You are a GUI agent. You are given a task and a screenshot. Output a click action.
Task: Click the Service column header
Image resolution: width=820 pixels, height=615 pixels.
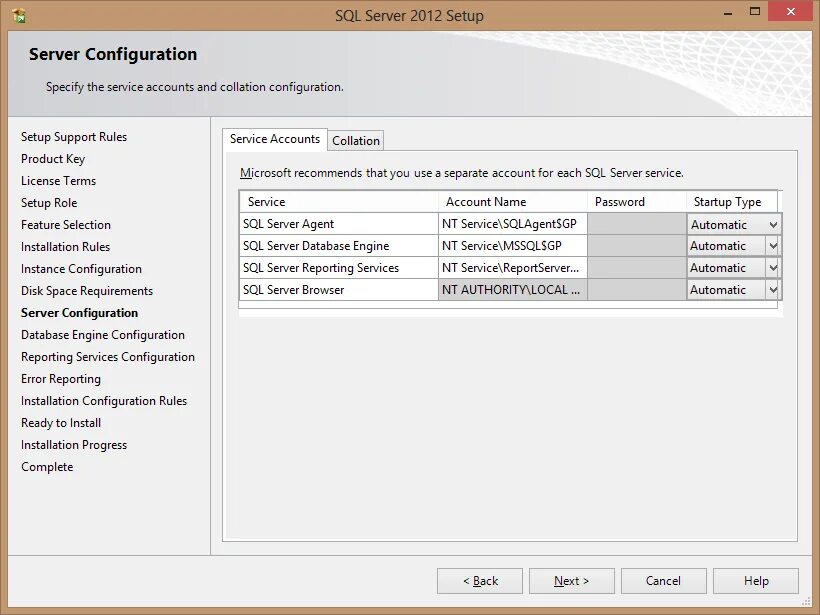pos(339,202)
